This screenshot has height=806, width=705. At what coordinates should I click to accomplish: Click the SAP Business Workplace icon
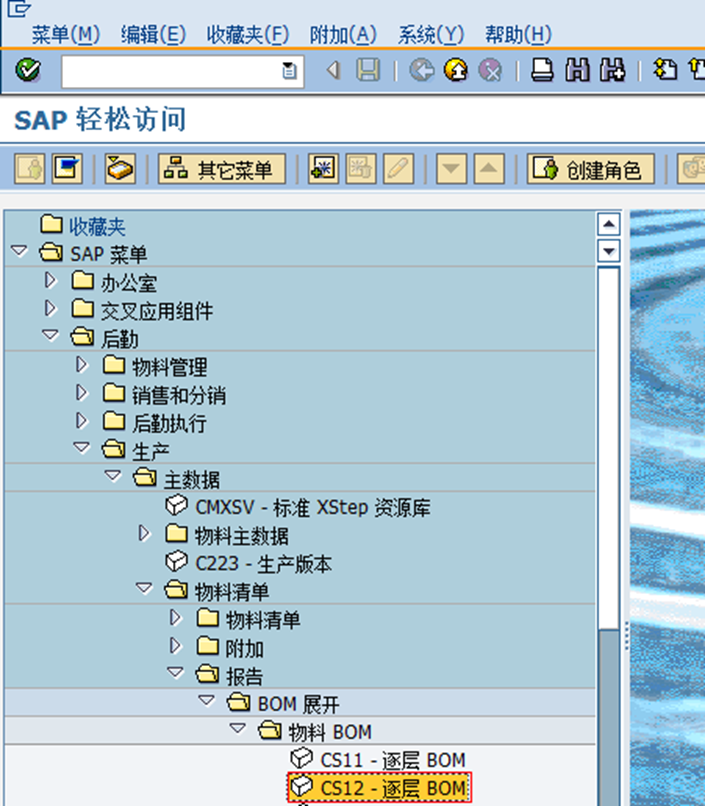pos(120,169)
